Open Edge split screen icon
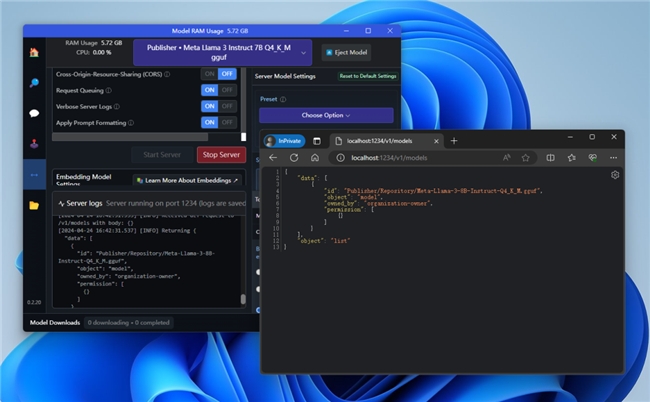This screenshot has width=650, height=402. coord(551,157)
